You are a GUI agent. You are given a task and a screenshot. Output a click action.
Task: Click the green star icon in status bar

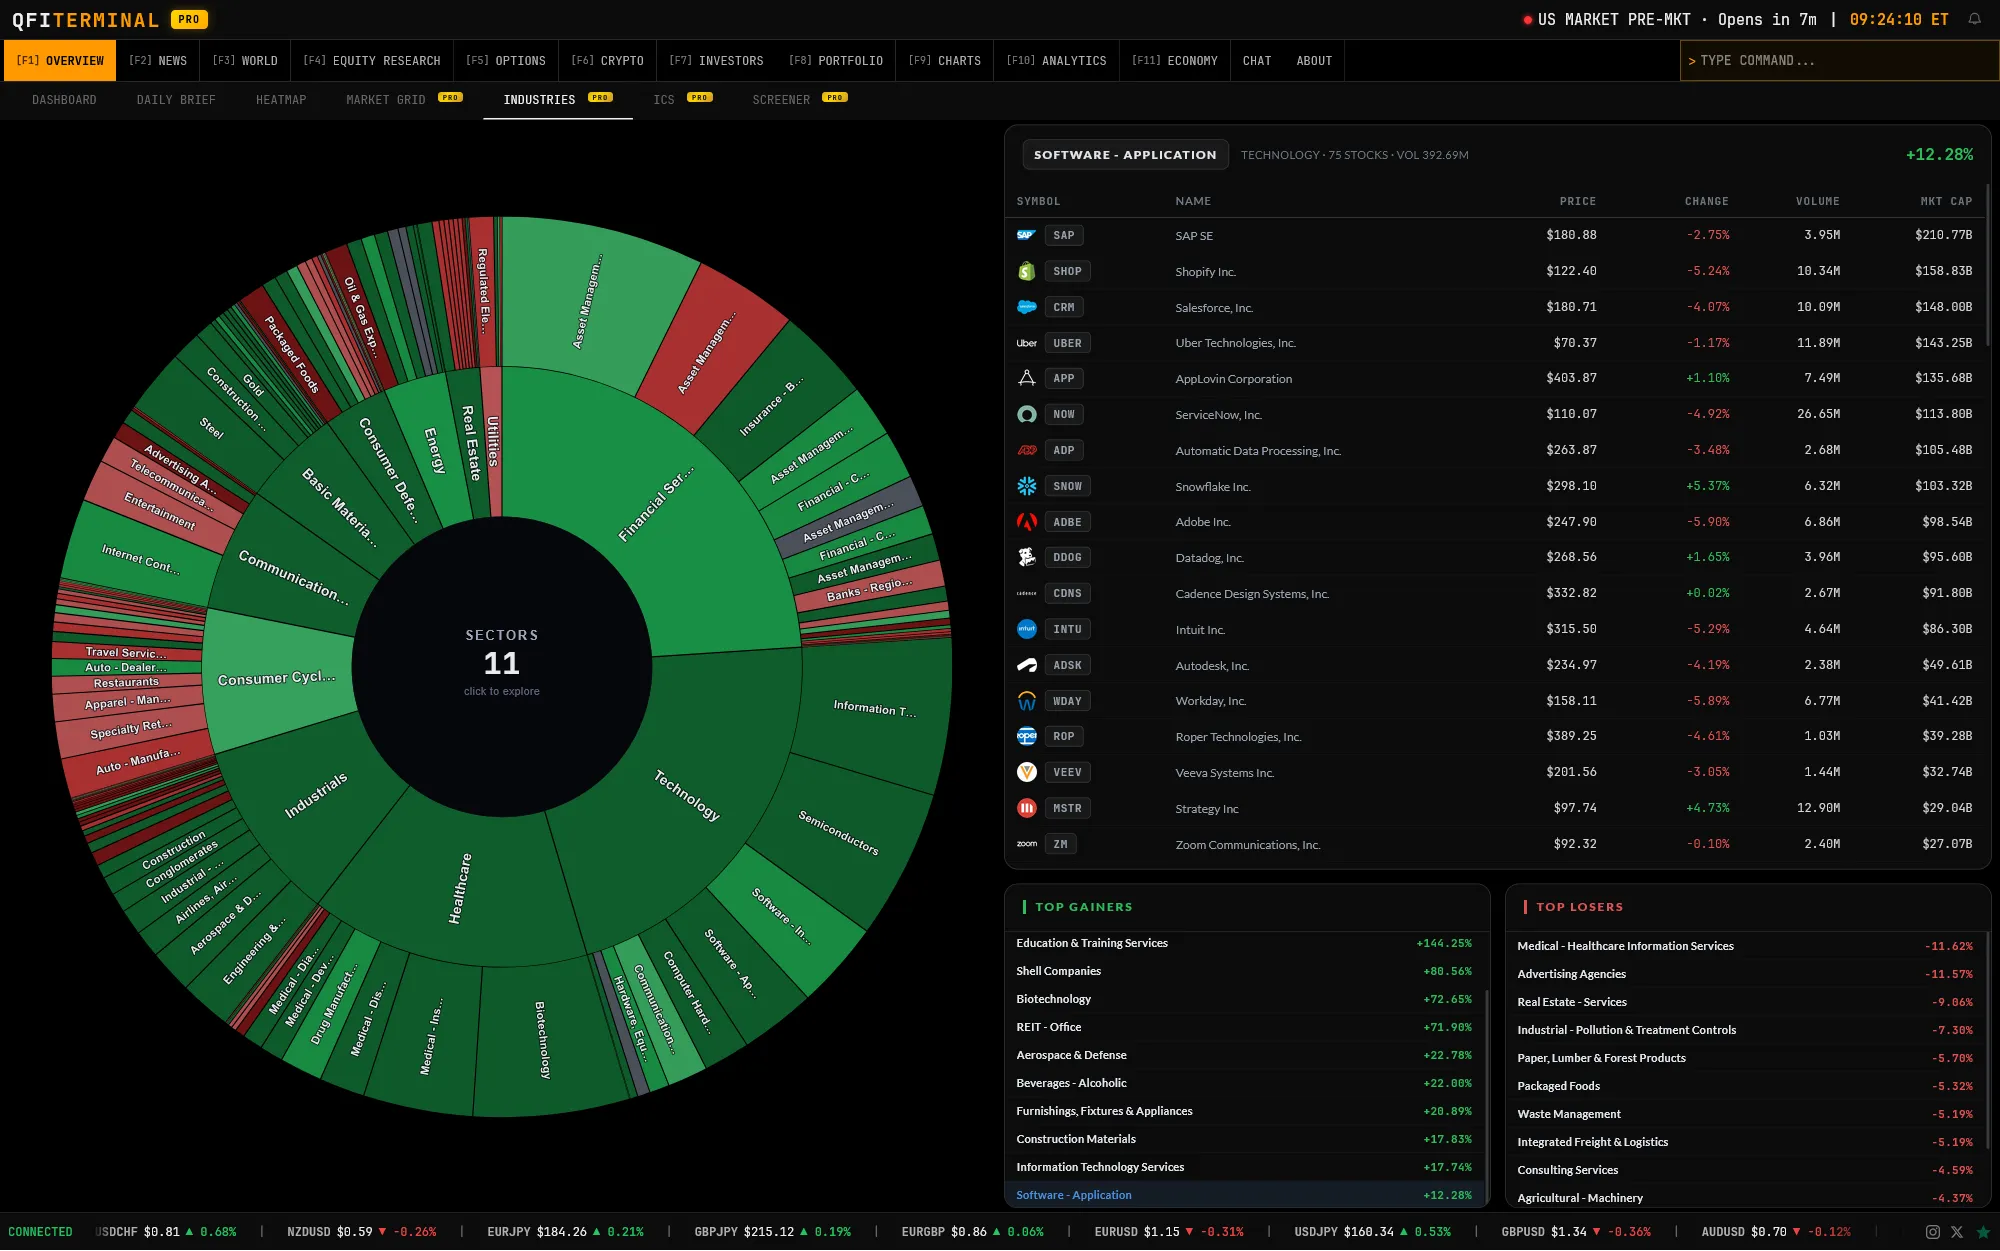tap(1982, 1232)
